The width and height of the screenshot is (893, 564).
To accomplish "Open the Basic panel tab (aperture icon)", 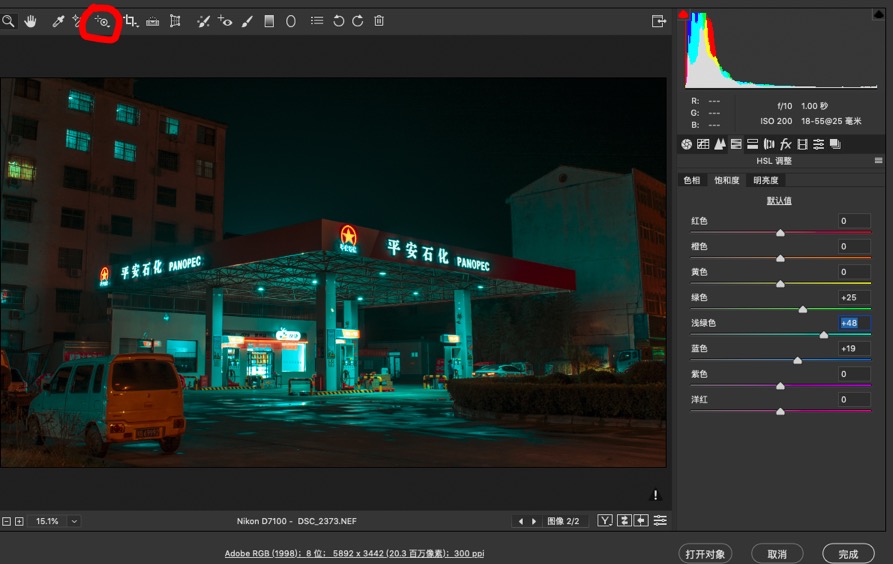I will [686, 144].
